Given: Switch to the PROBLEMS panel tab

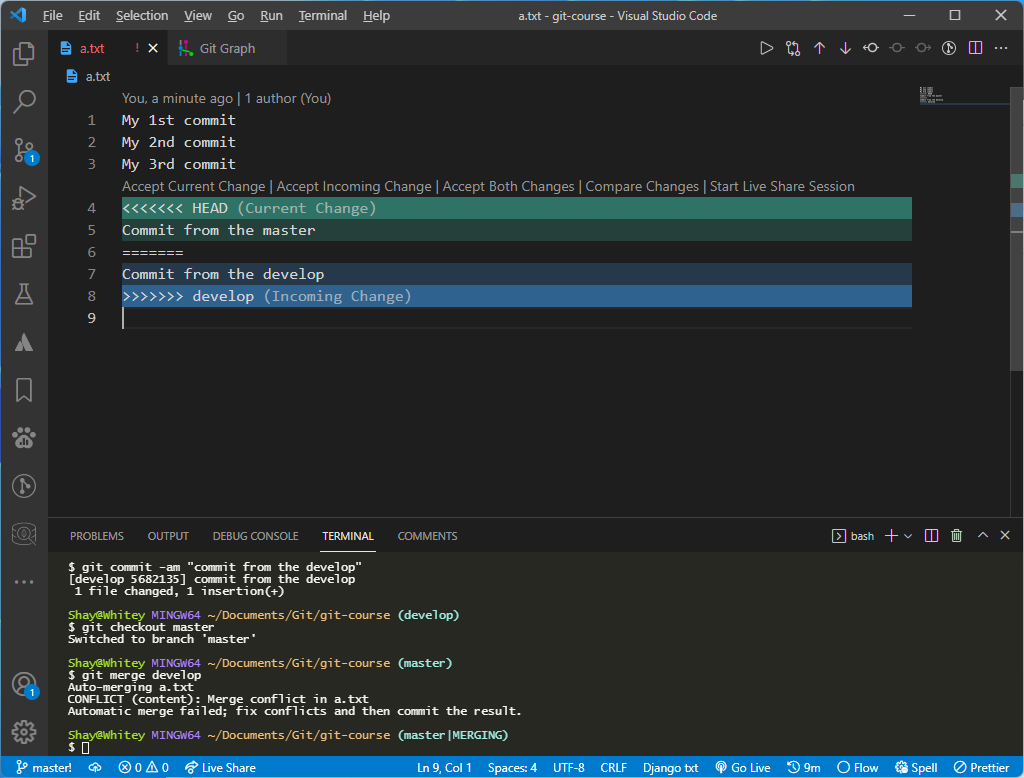Looking at the screenshot, I should pyautogui.click(x=97, y=536).
